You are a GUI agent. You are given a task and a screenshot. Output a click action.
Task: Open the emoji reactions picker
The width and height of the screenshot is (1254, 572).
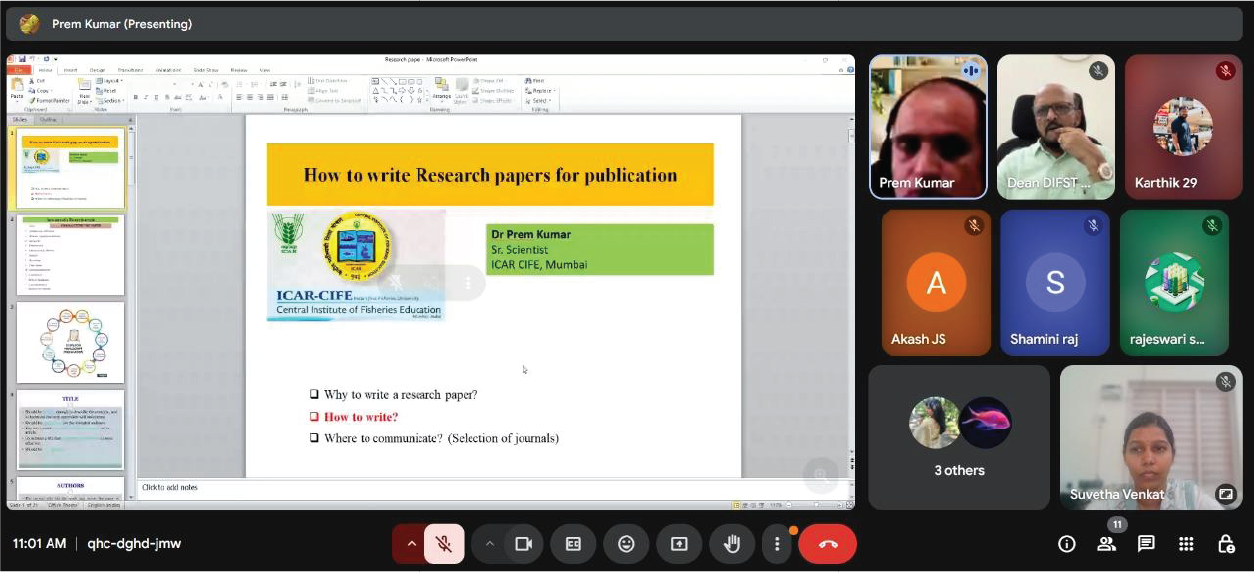(x=626, y=544)
